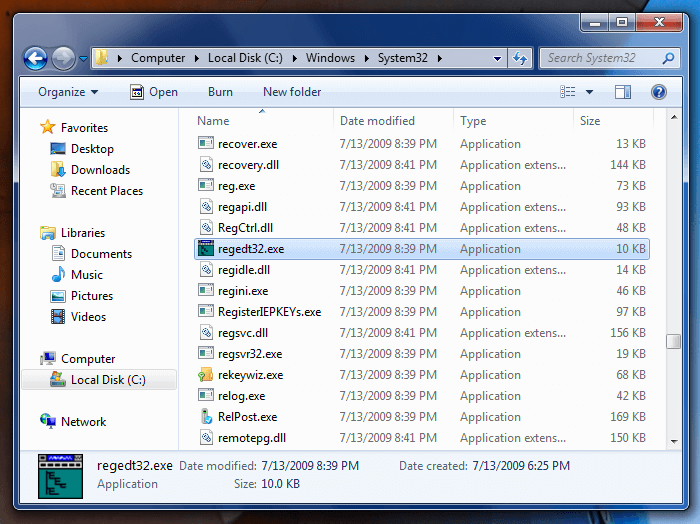The image size is (700, 524).
Task: Open Help with the question mark icon
Action: coord(658,92)
